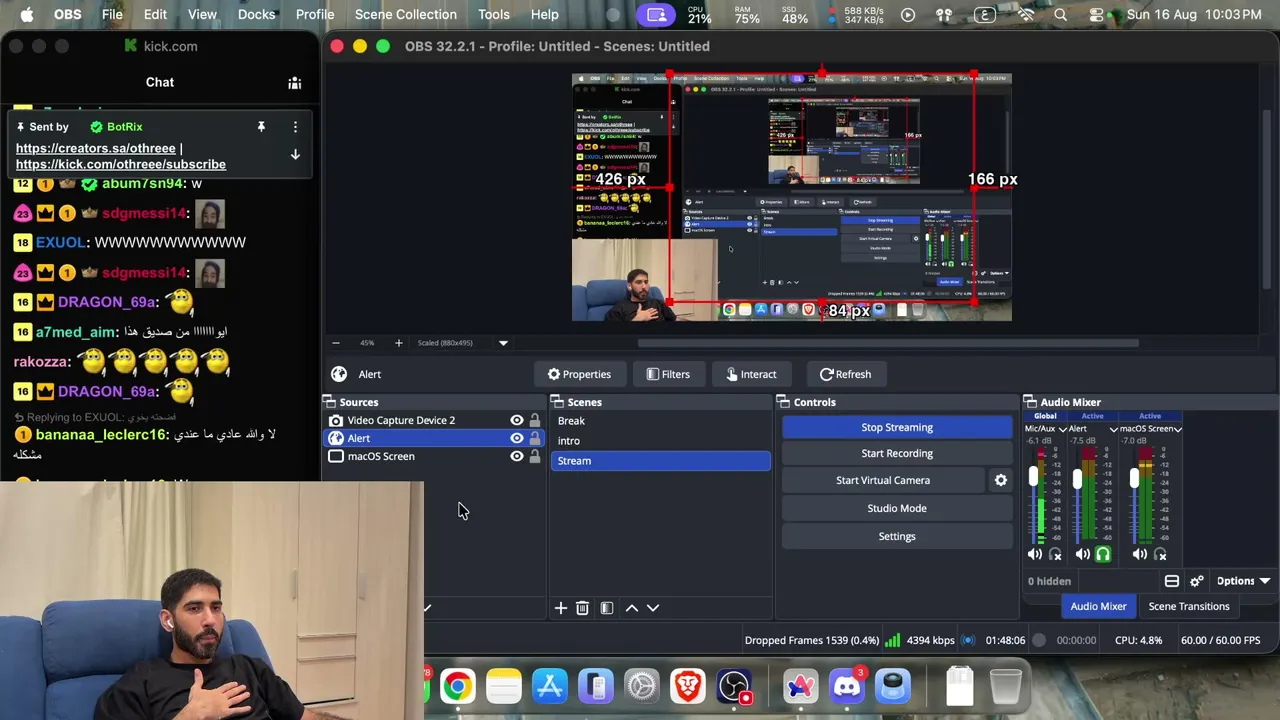The width and height of the screenshot is (1280, 720).
Task: Toggle monitoring headphones for macOS Screen
Action: point(1160,554)
